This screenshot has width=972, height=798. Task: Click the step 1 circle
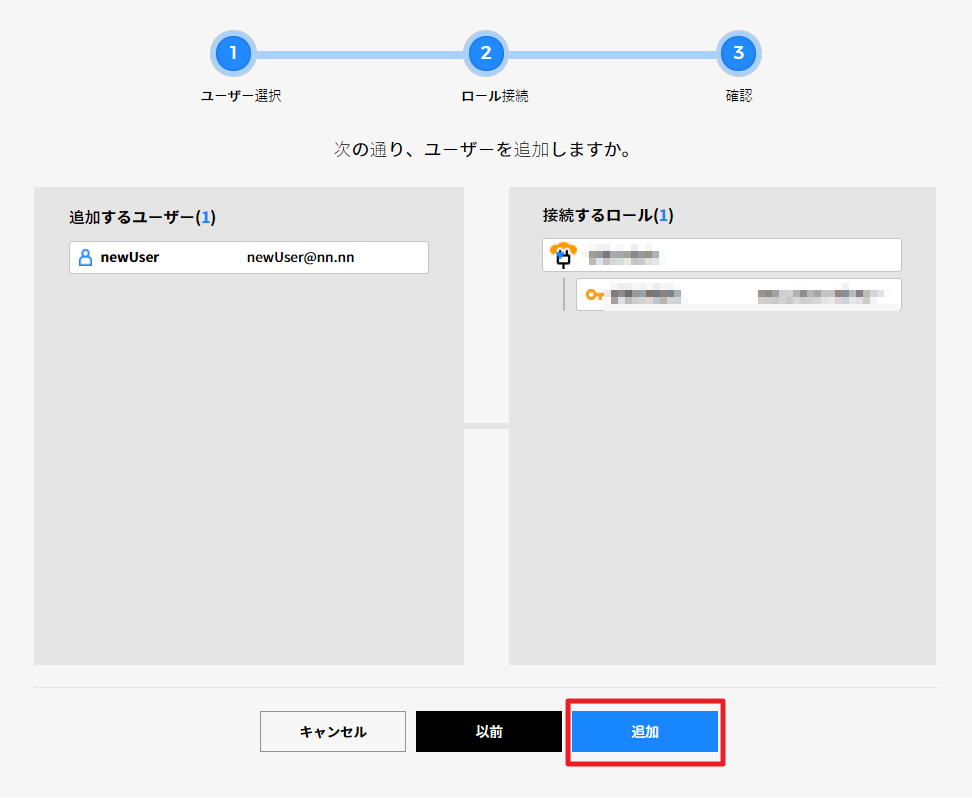click(x=233, y=53)
